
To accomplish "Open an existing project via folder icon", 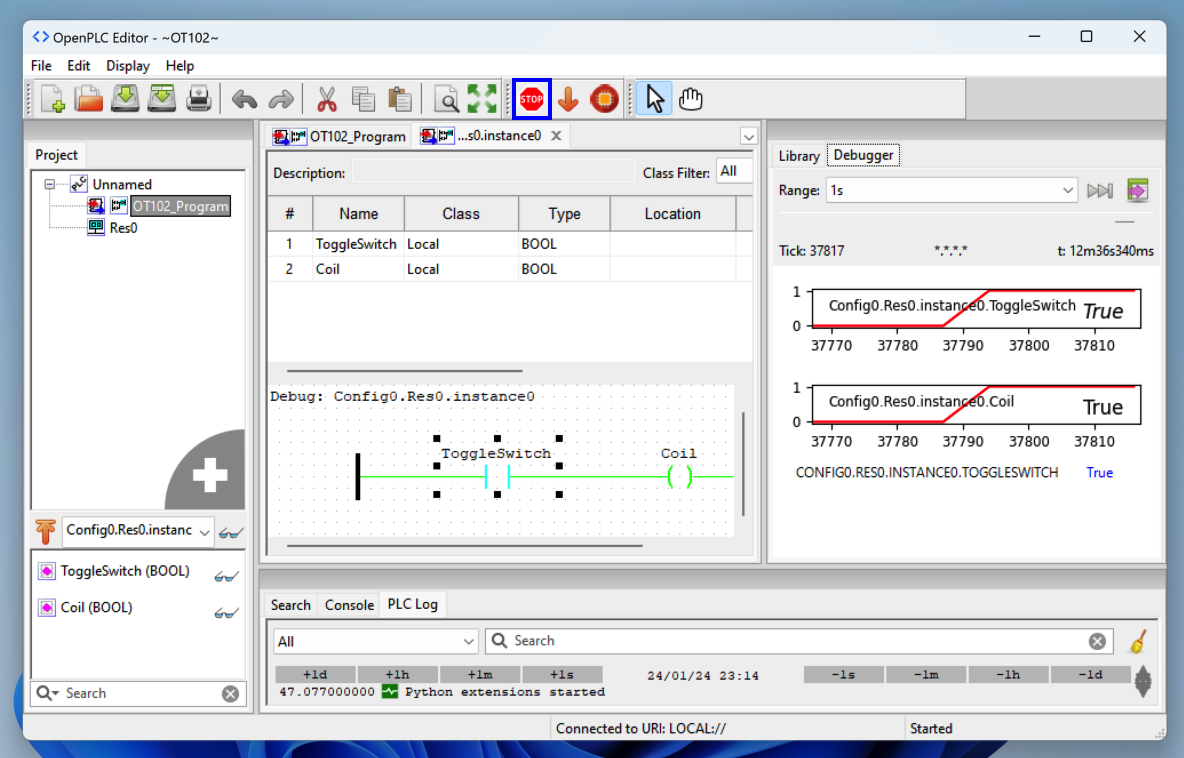I will tap(88, 99).
